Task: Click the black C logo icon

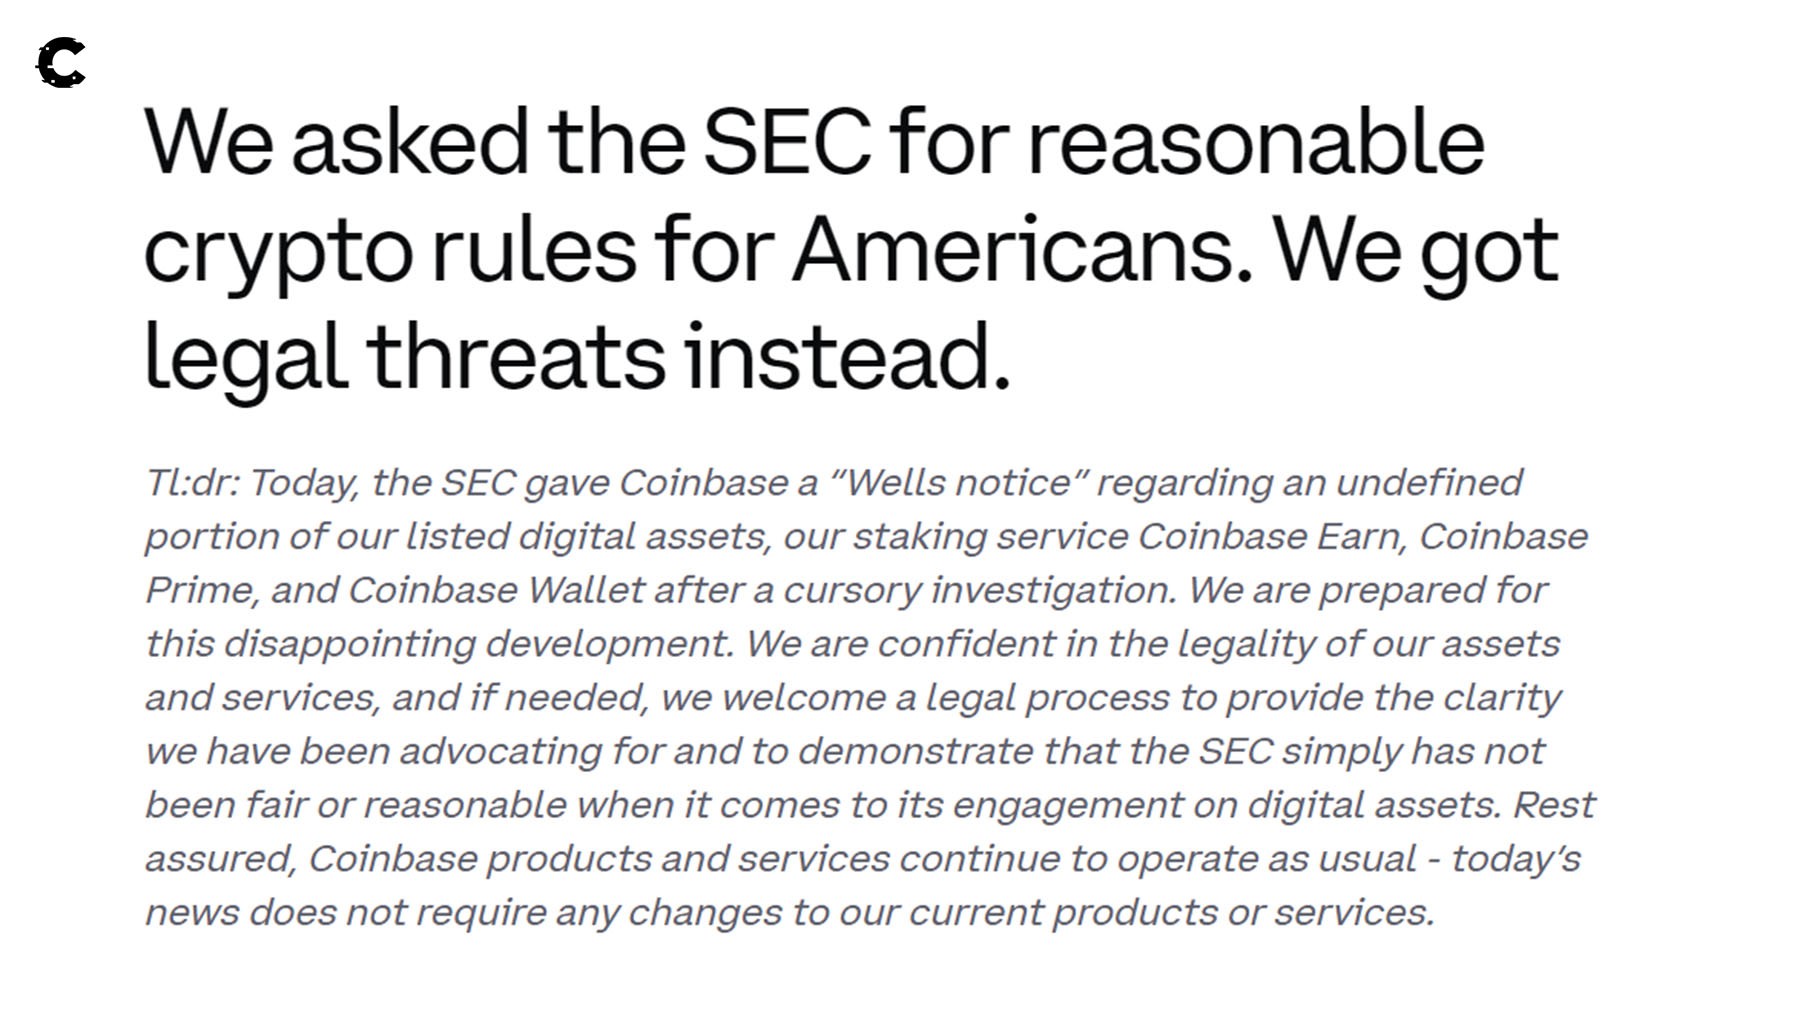Action: point(61,63)
